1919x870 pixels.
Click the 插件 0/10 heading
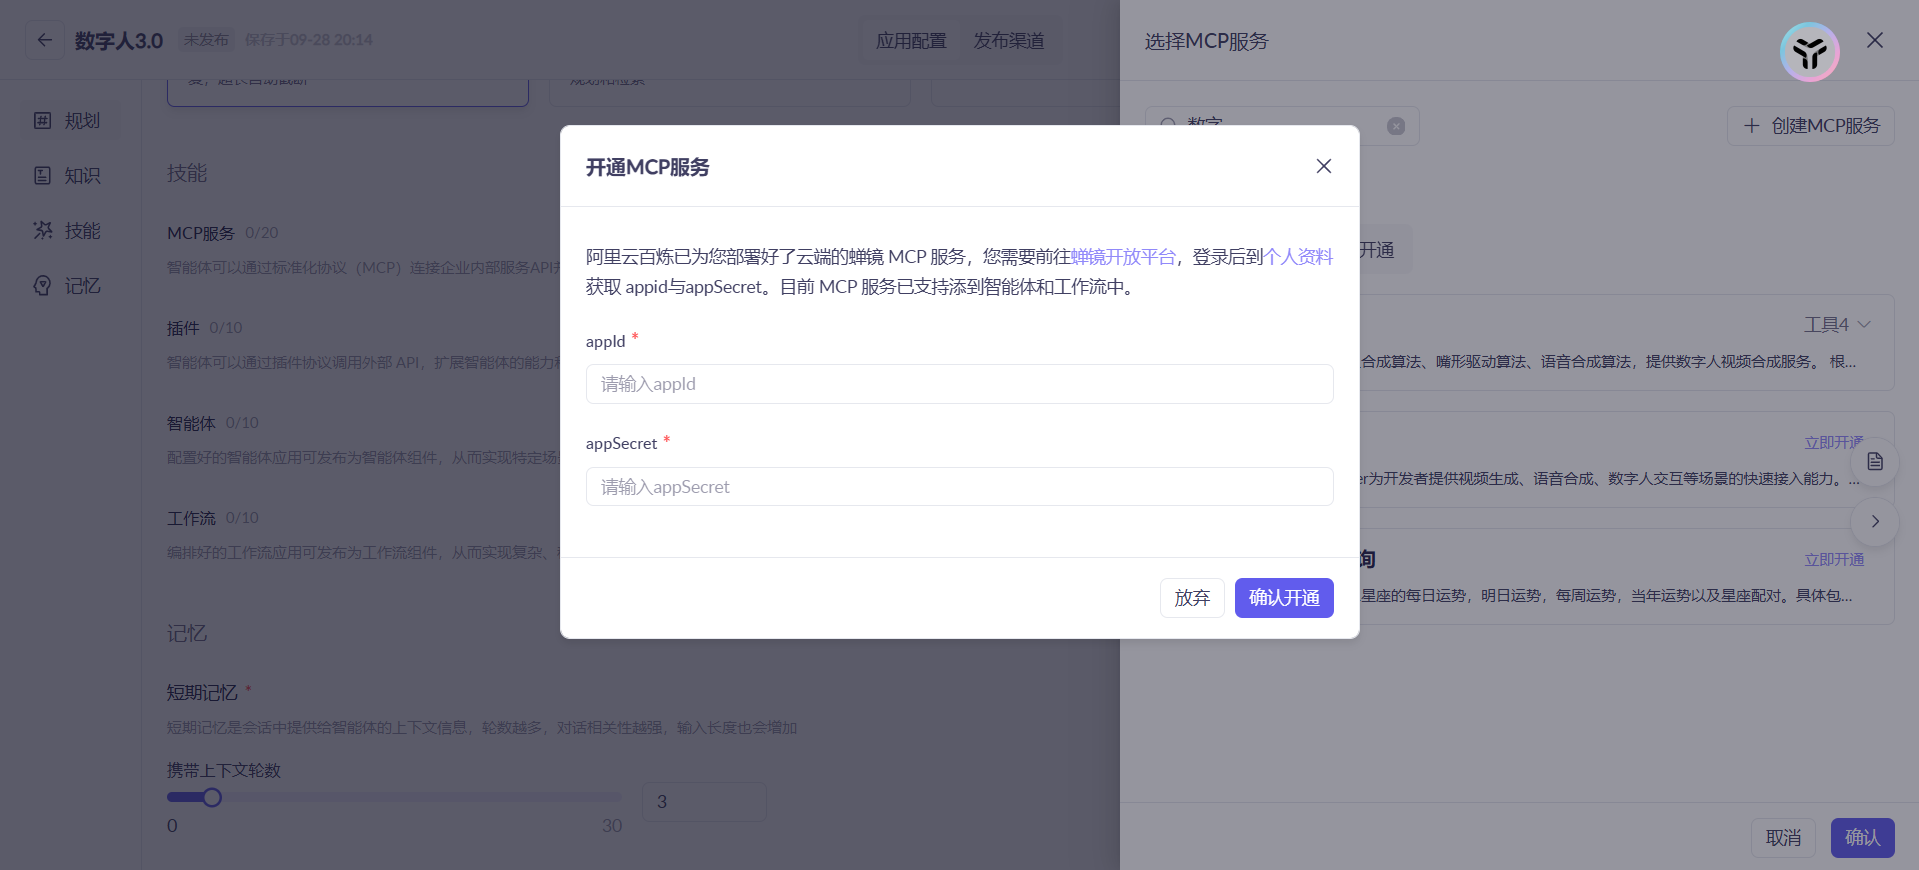(x=205, y=328)
